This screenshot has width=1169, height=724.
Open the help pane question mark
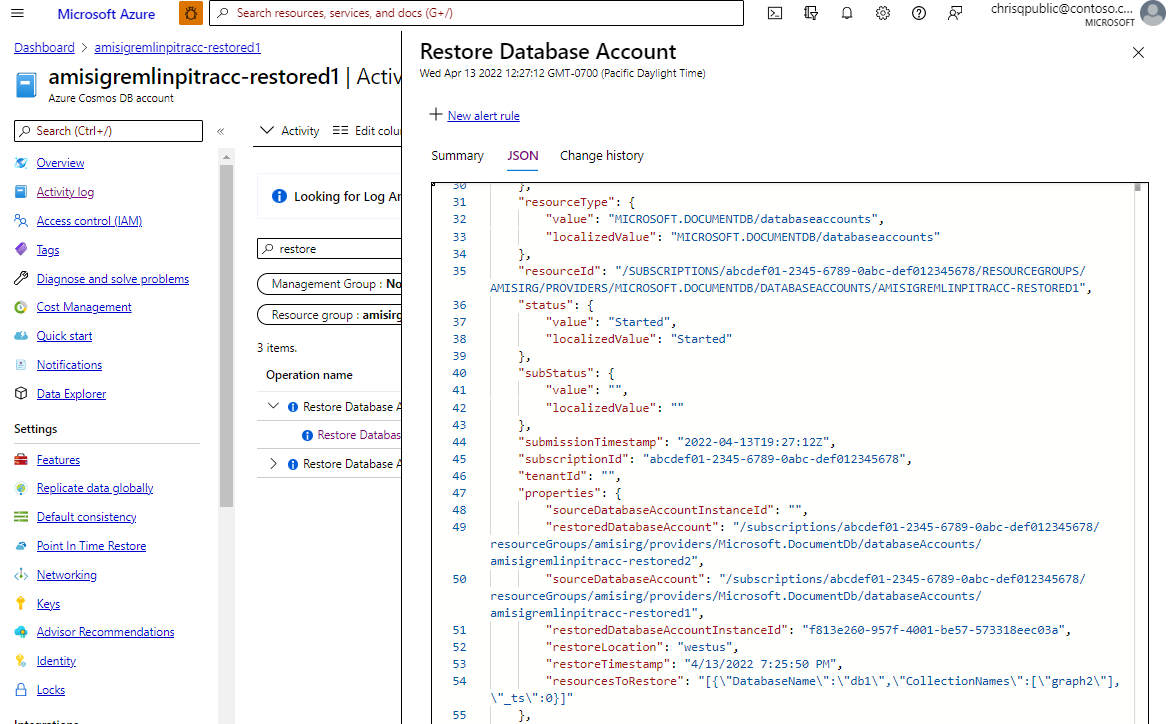(918, 13)
